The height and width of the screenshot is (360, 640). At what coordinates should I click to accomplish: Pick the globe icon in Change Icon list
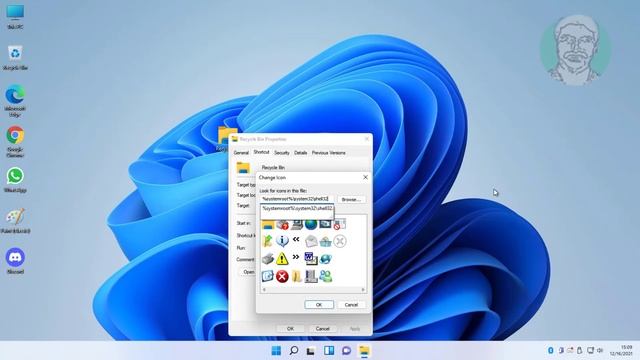(x=311, y=224)
